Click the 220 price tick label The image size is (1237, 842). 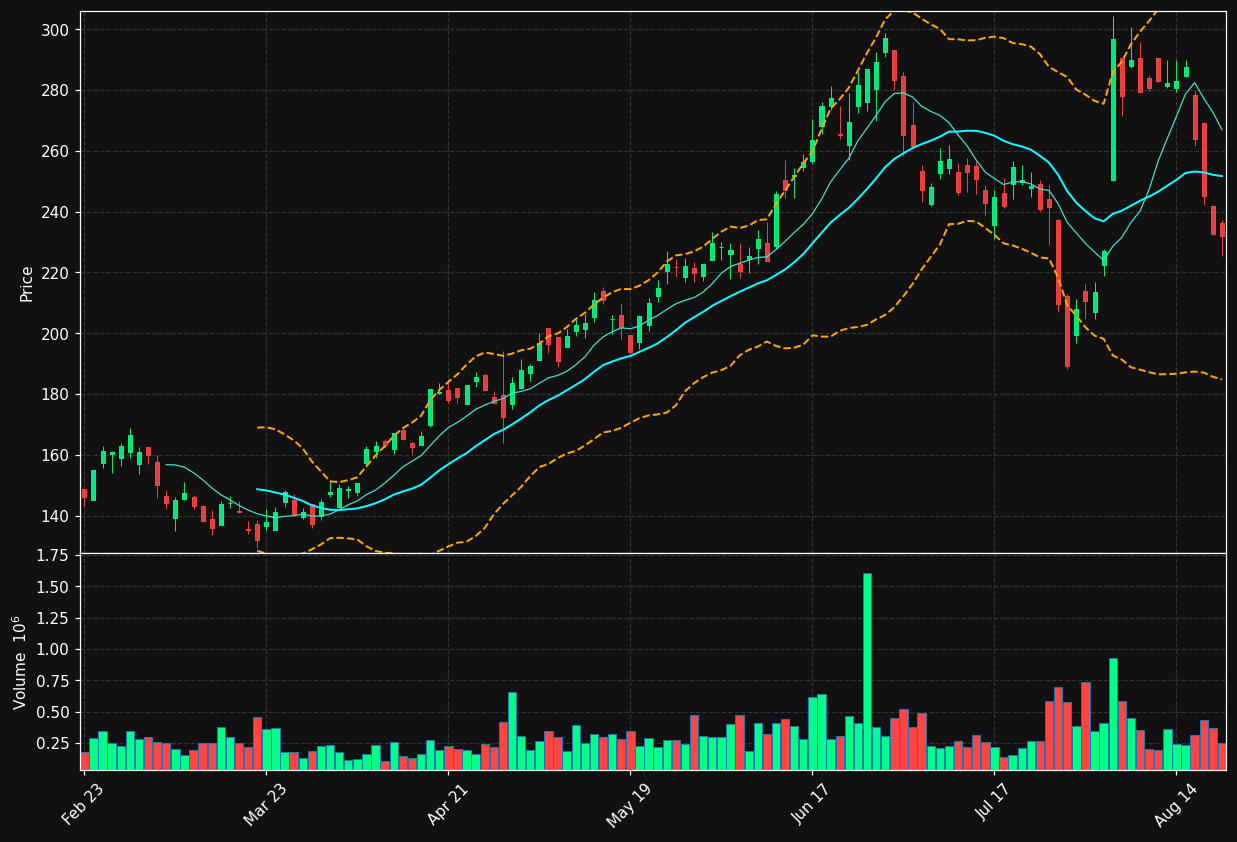[x=56, y=273]
